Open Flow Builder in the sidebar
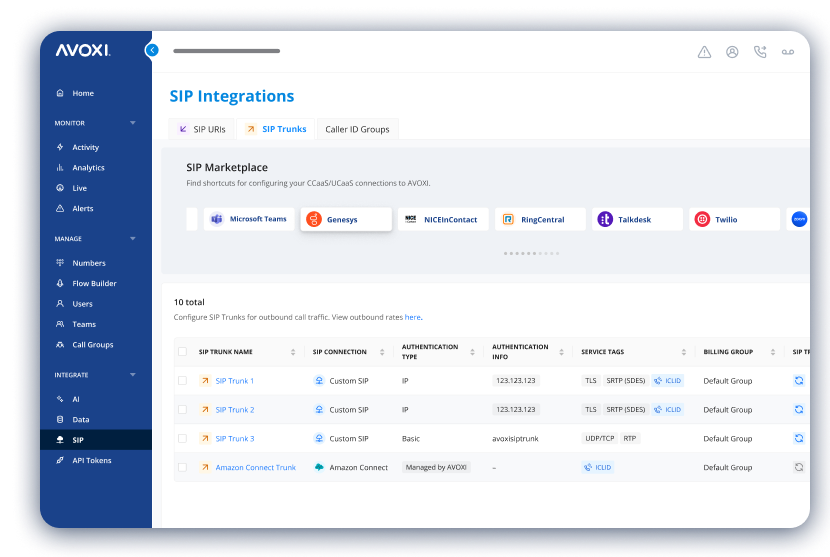The width and height of the screenshot is (830, 557). tap(94, 283)
